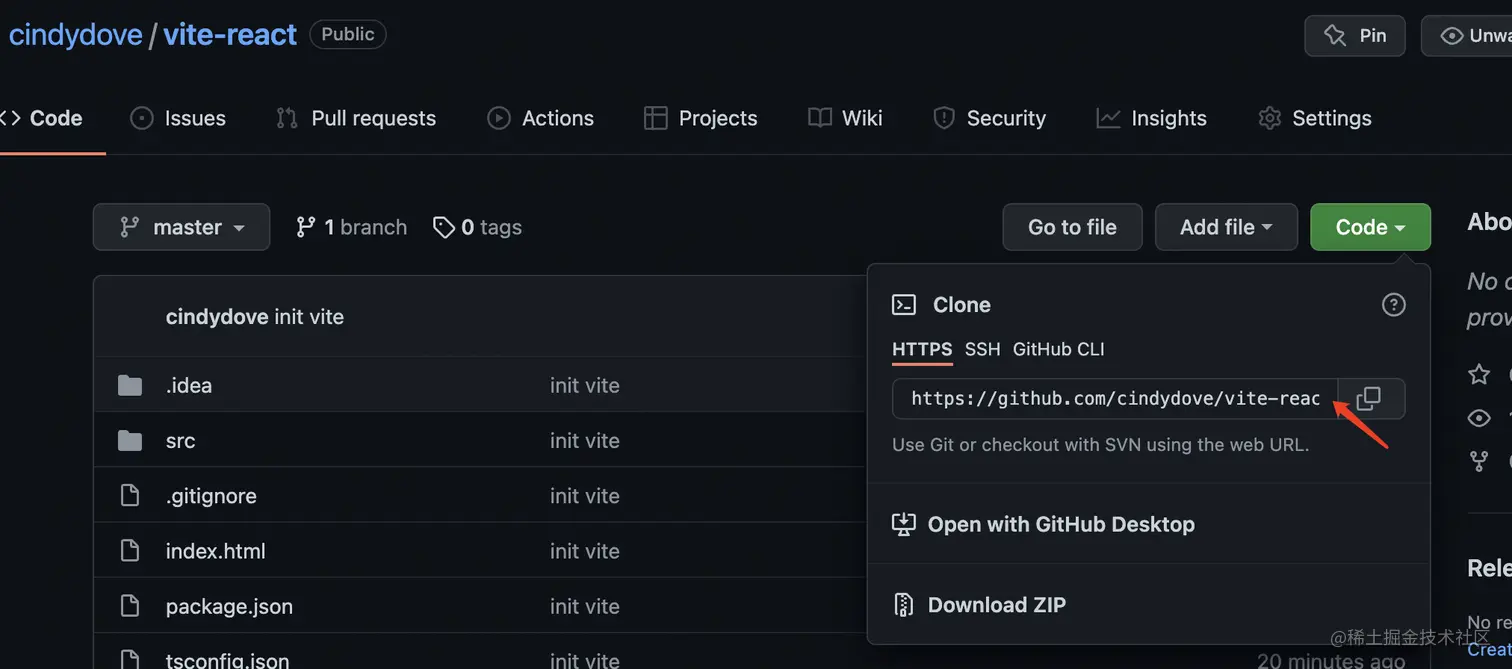Select the GitHub CLI clone tab

pyautogui.click(x=1058, y=349)
